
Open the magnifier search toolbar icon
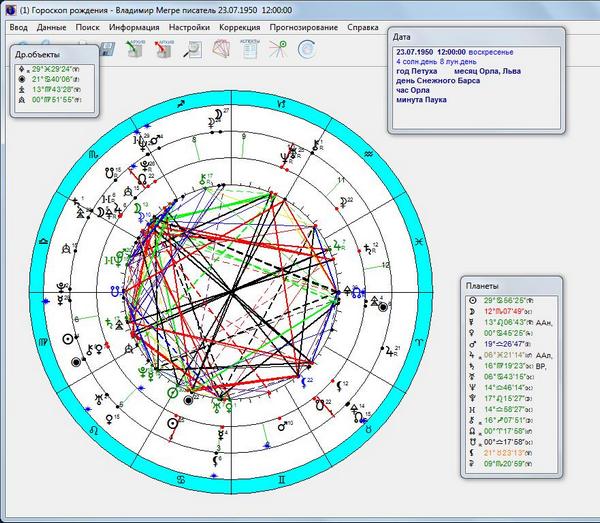pyautogui.click(x=192, y=49)
